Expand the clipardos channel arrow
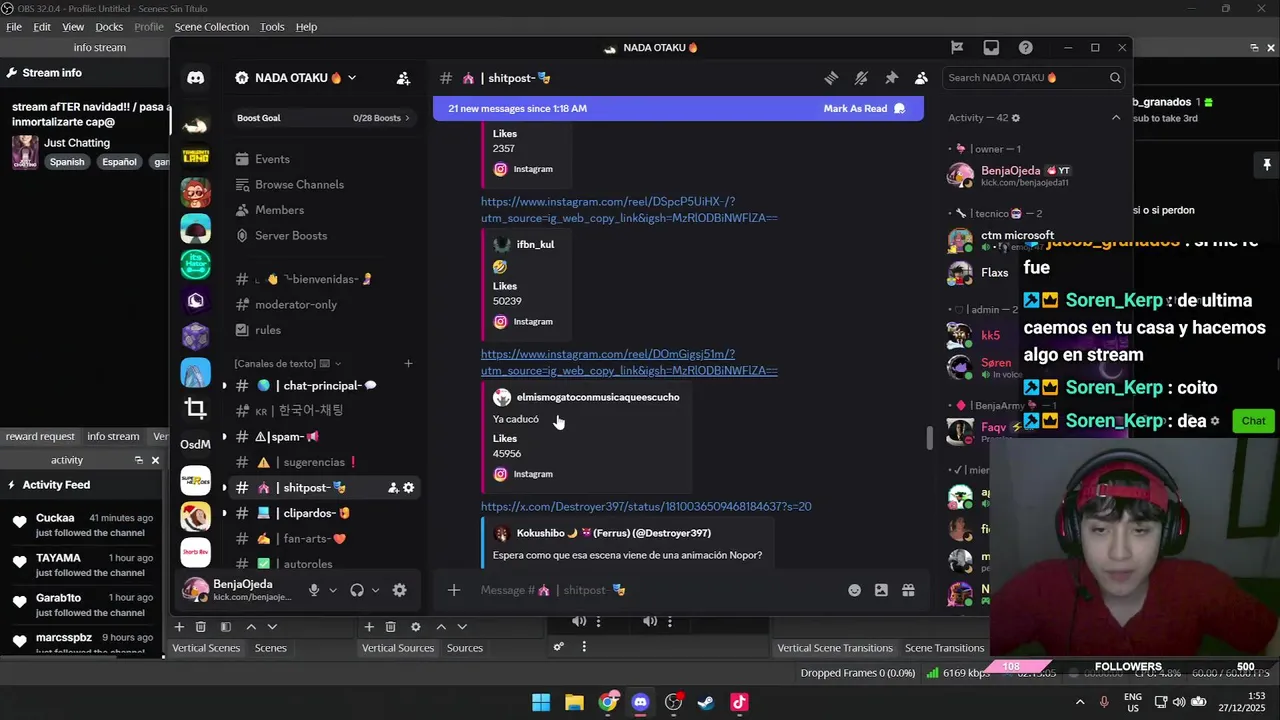The height and width of the screenshot is (720, 1280). pyautogui.click(x=224, y=513)
